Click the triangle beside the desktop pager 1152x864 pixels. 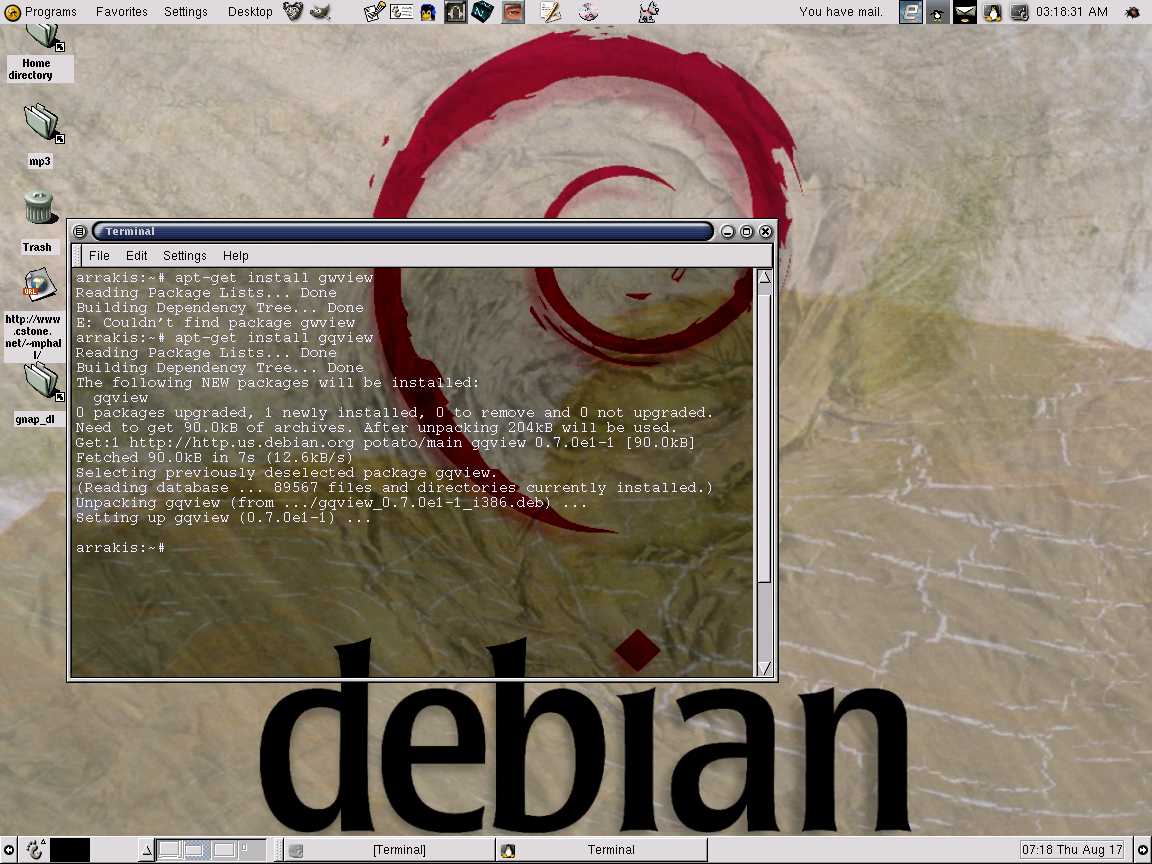pos(146,849)
